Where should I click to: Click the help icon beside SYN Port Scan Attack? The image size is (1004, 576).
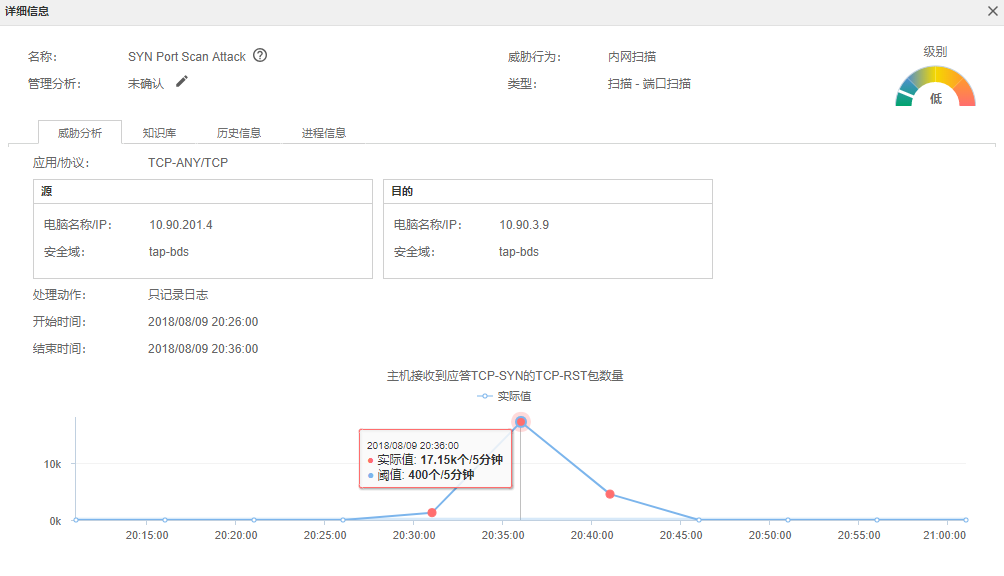click(x=259, y=56)
